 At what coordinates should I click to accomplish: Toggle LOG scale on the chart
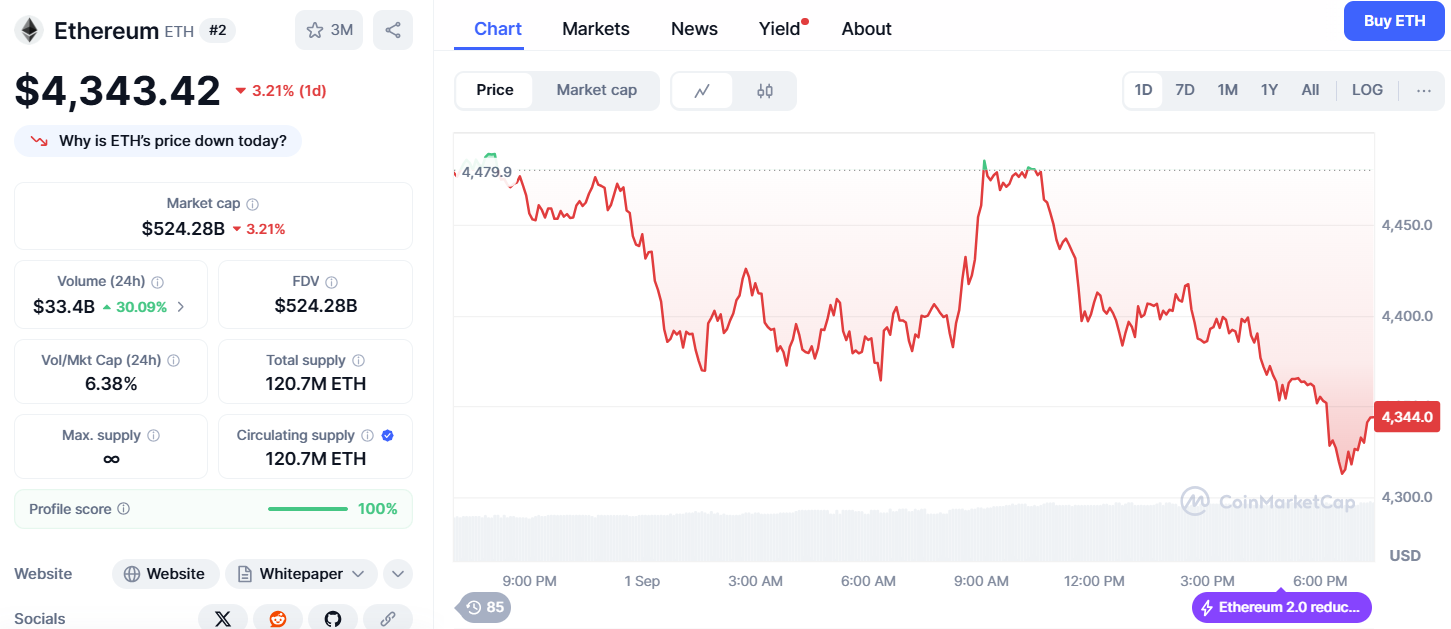(1366, 89)
